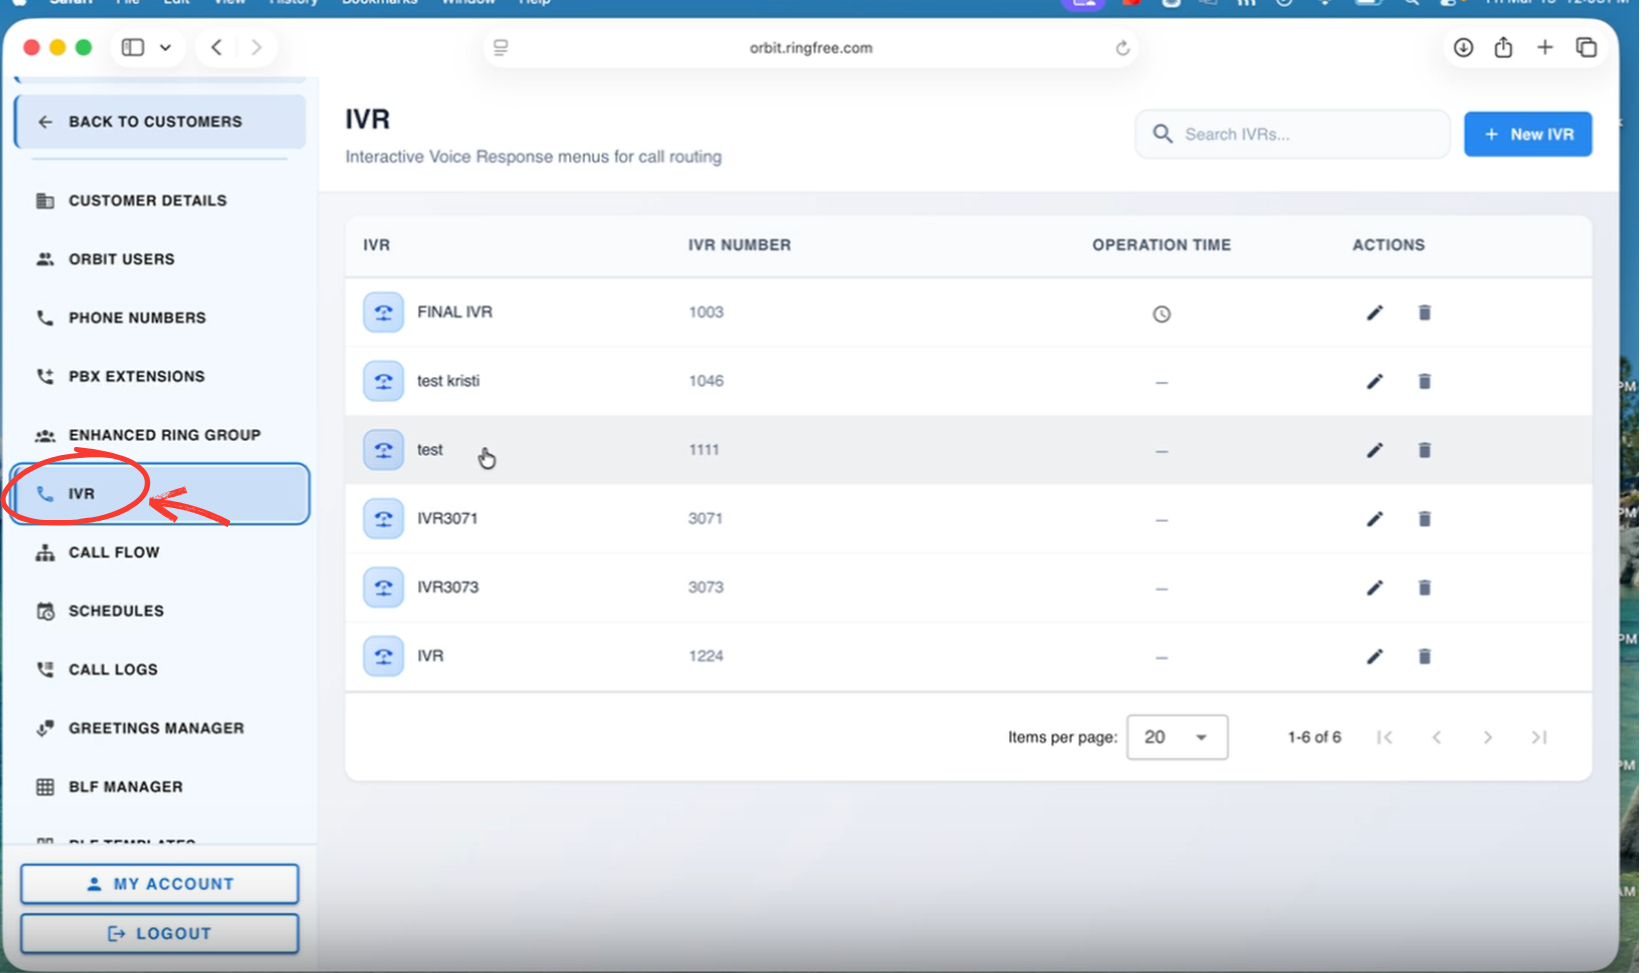
Task: Navigate to Schedules in the sidebar
Action: click(x=115, y=611)
